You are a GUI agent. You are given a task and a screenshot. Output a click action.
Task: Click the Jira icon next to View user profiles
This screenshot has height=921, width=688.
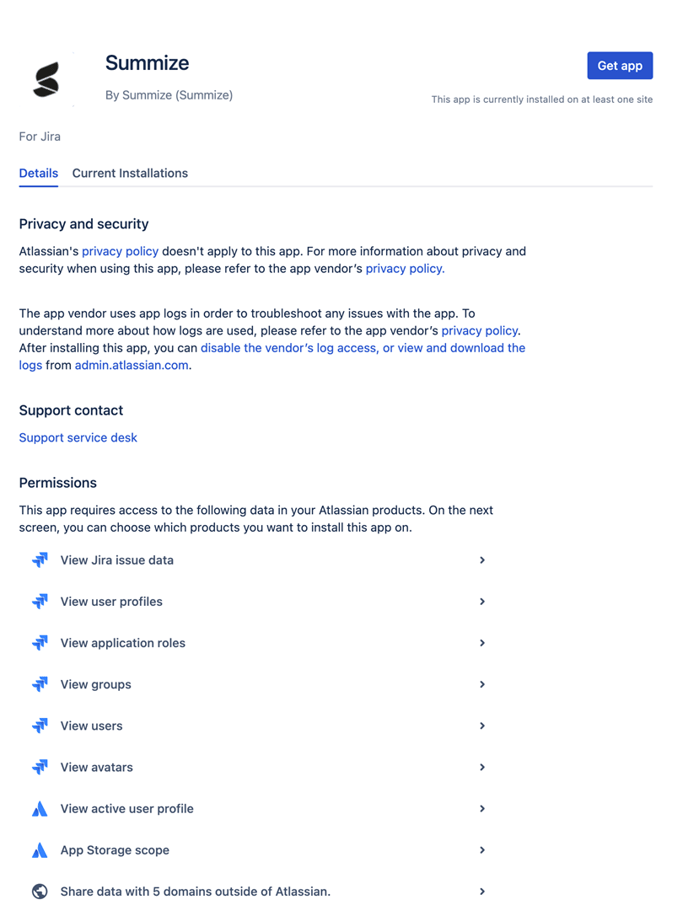(40, 601)
